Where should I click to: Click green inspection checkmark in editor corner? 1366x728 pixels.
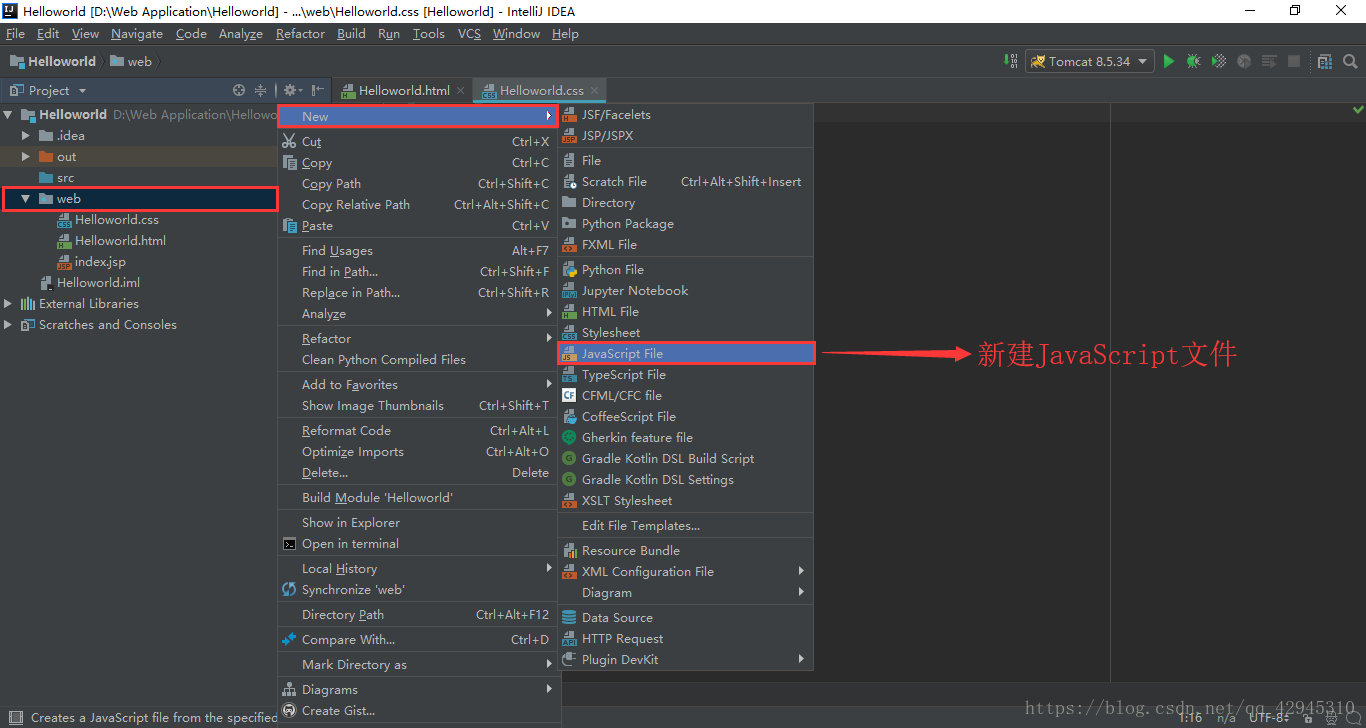click(1358, 109)
